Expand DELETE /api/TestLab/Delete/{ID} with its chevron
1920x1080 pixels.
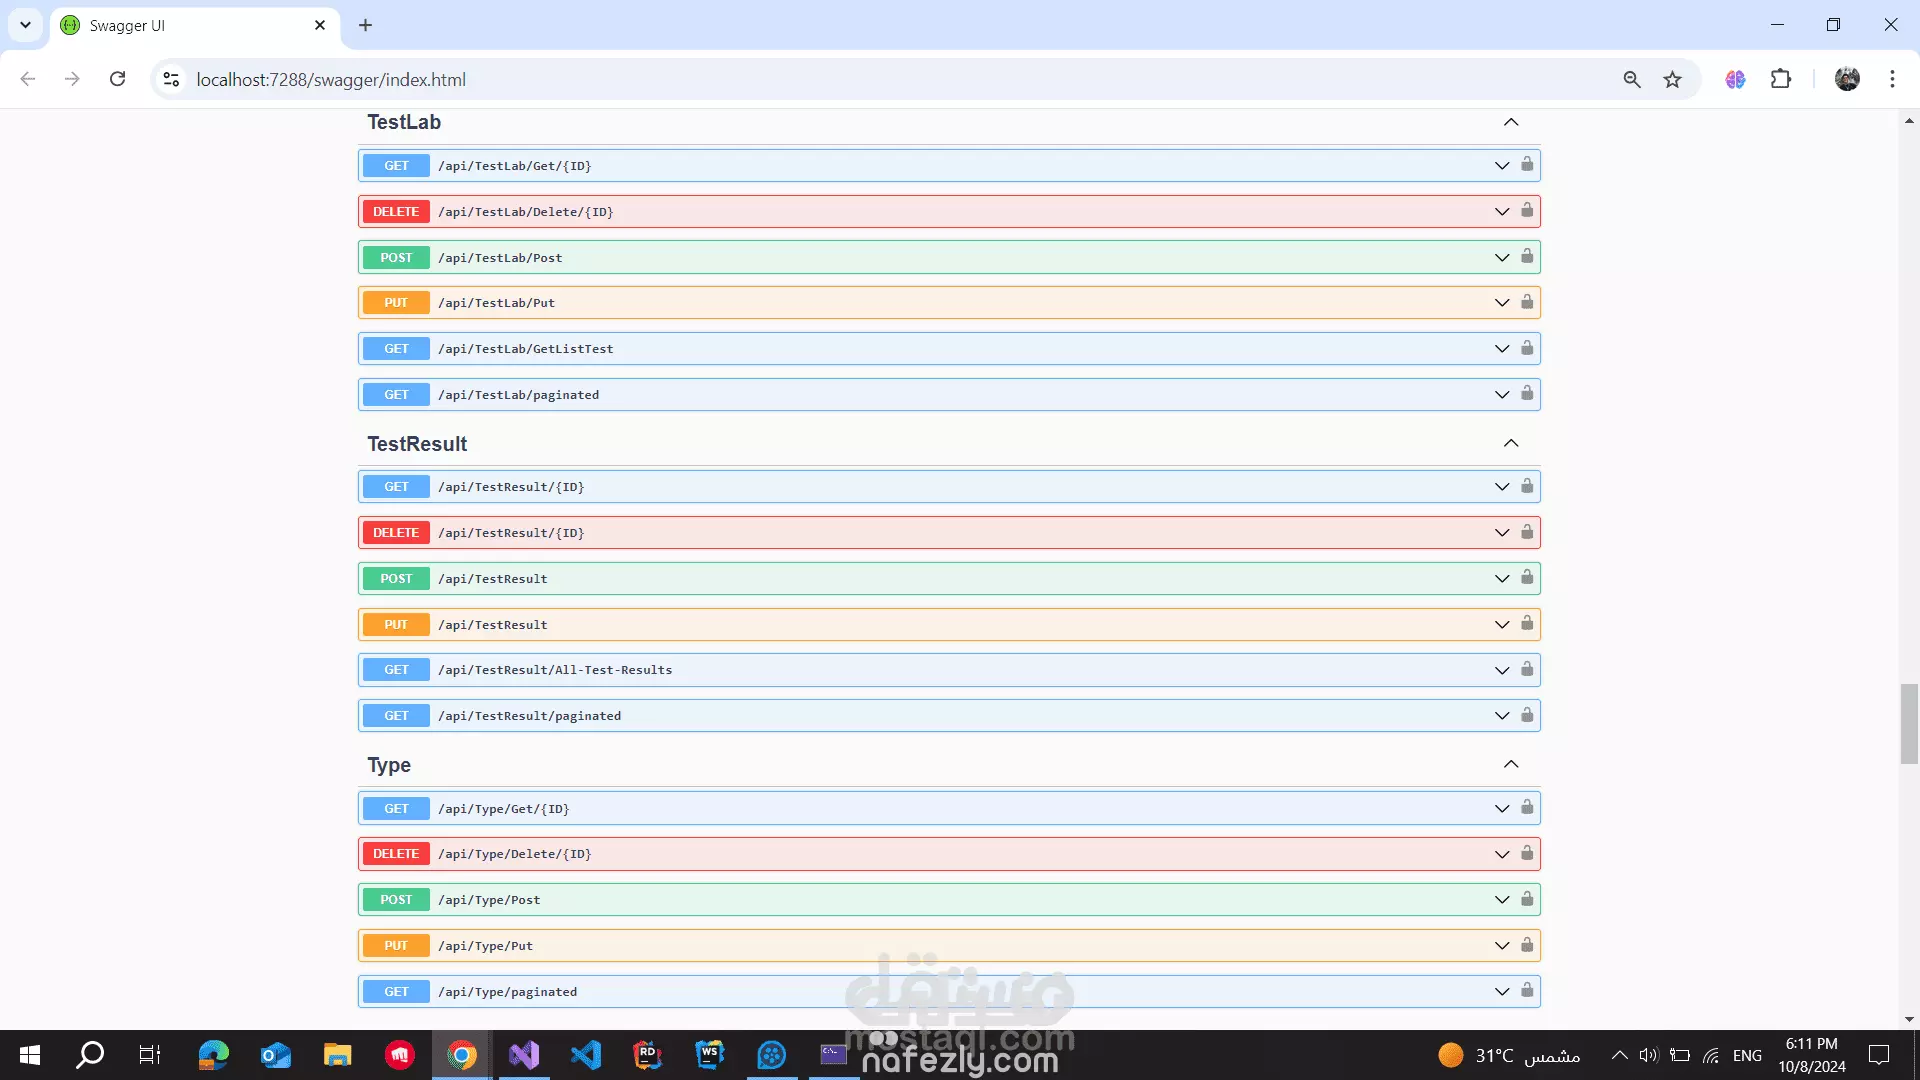point(1501,212)
